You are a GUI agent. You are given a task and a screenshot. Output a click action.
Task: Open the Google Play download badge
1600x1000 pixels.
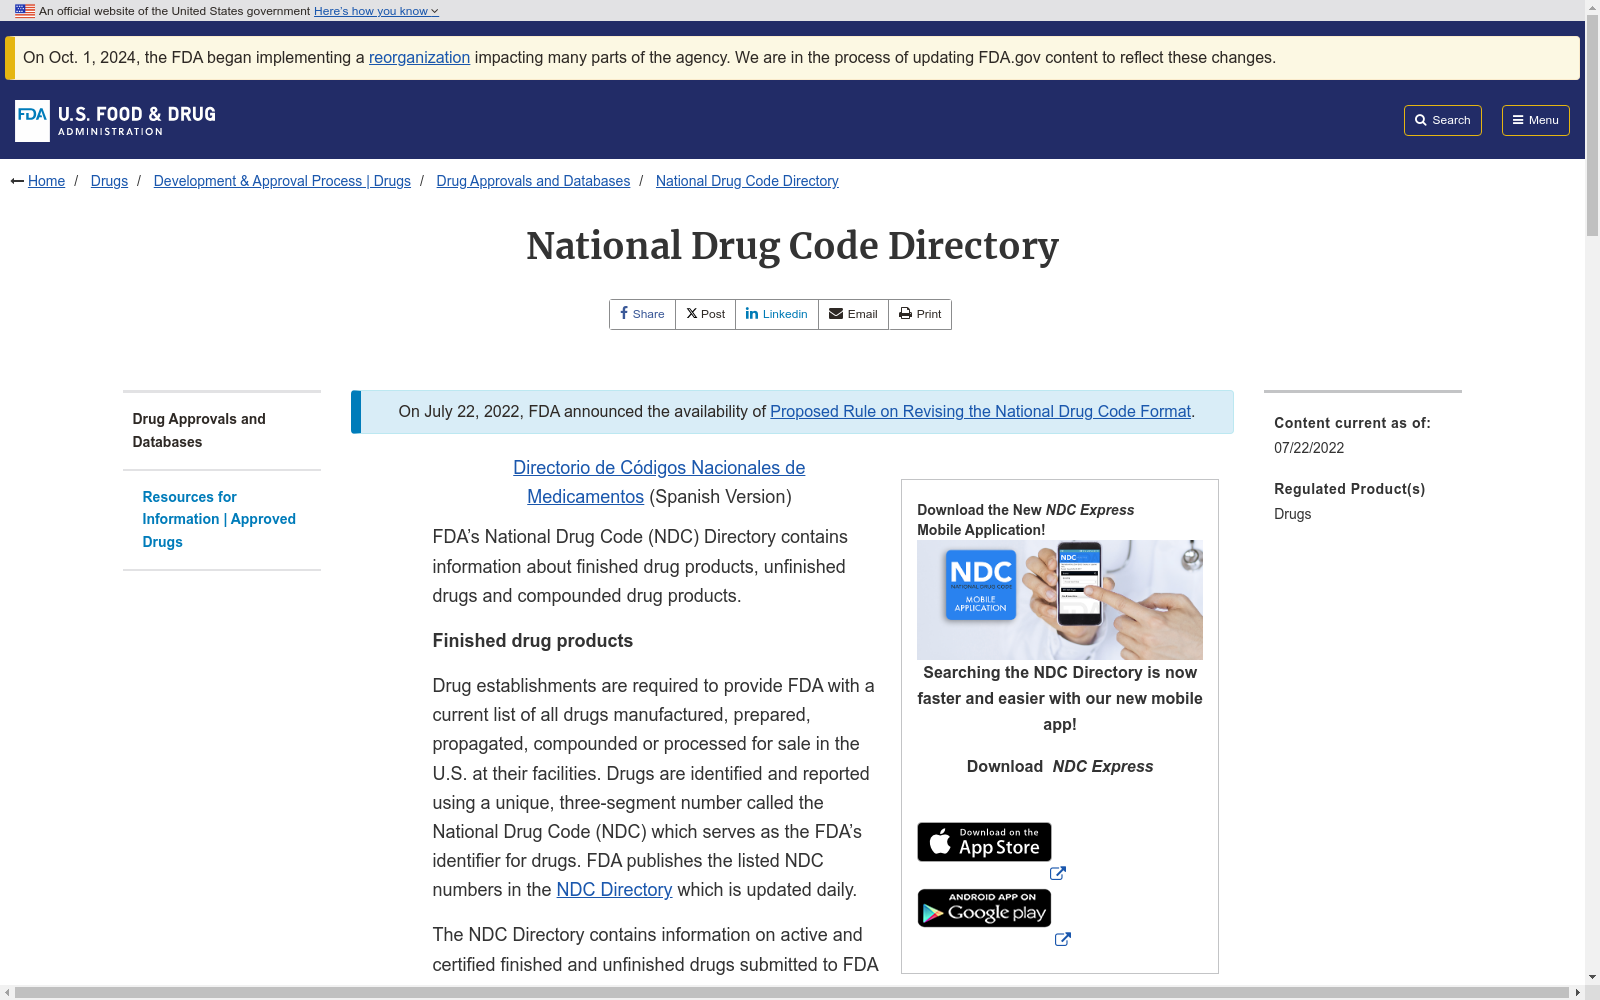click(984, 908)
